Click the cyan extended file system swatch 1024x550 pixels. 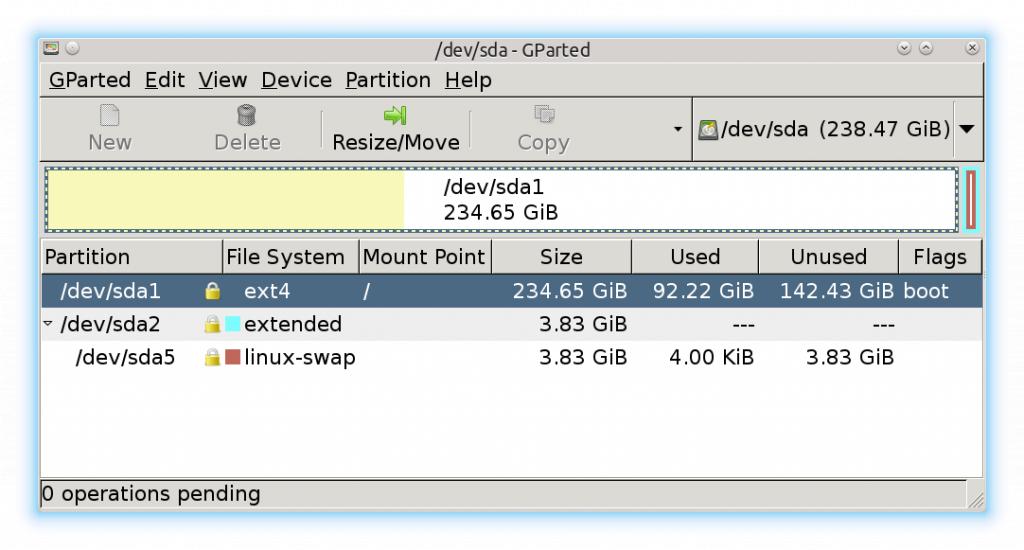tap(232, 324)
